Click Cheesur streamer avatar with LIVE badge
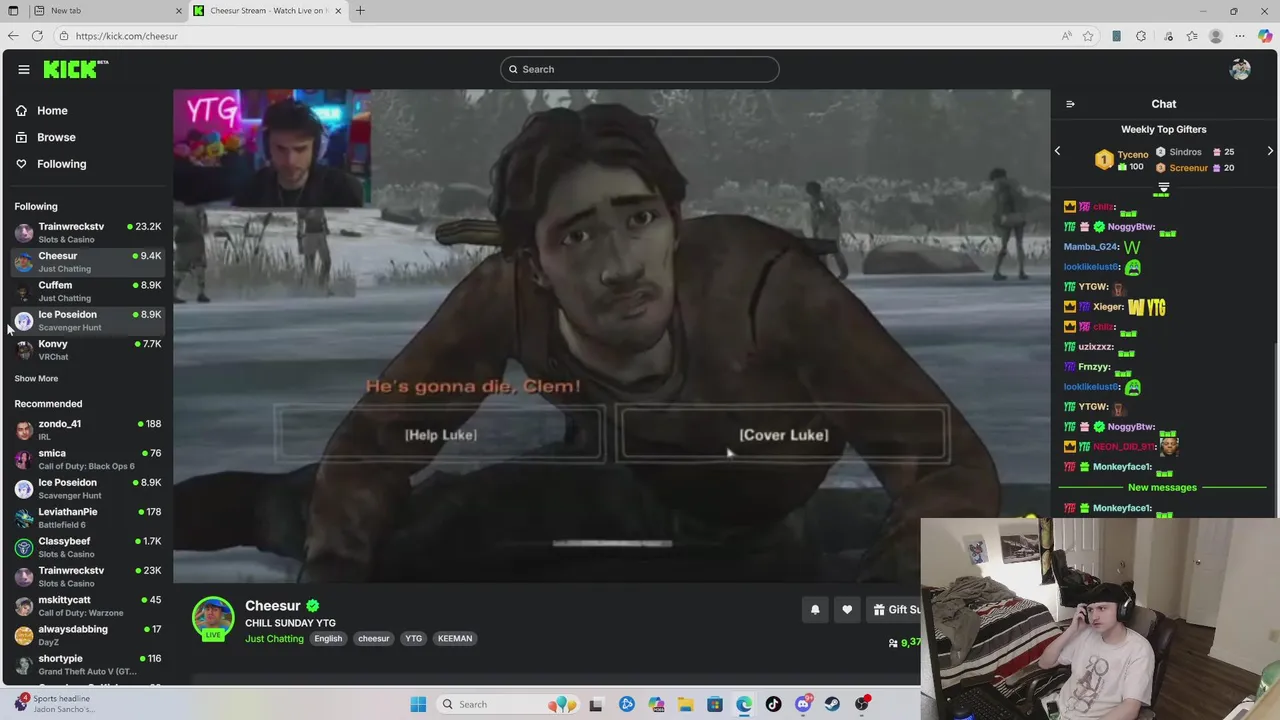 pyautogui.click(x=213, y=619)
